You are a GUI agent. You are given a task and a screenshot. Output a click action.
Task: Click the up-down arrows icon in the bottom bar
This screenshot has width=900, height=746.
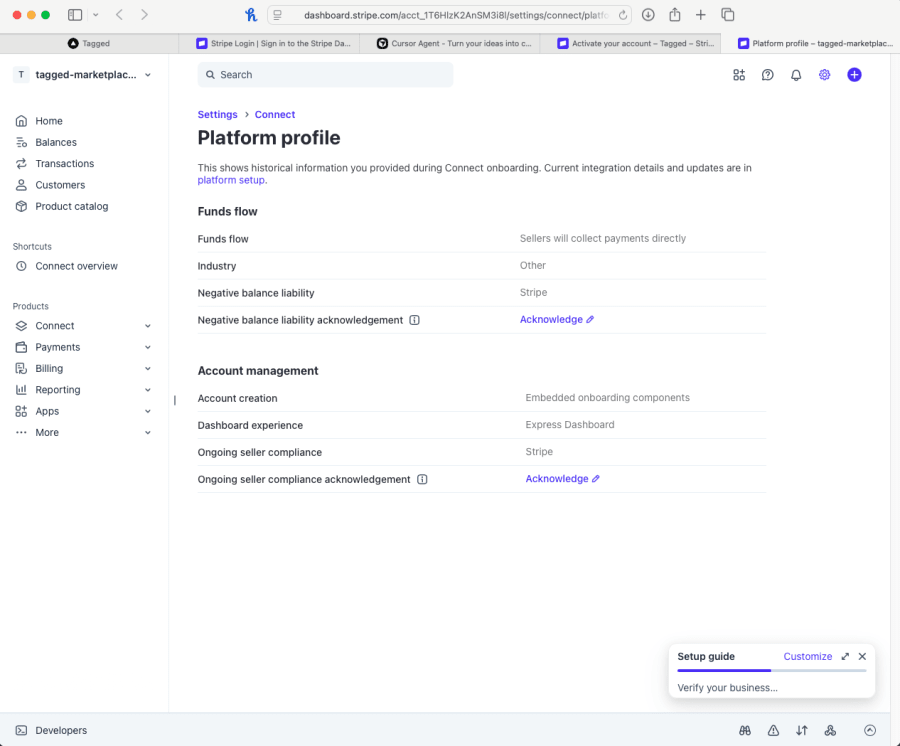pyautogui.click(x=802, y=731)
